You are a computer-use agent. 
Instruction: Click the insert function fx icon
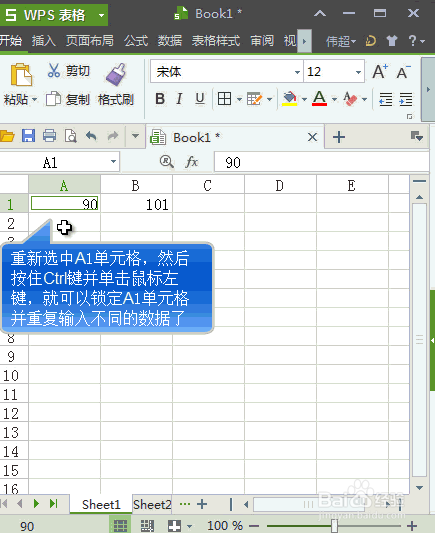tap(192, 162)
